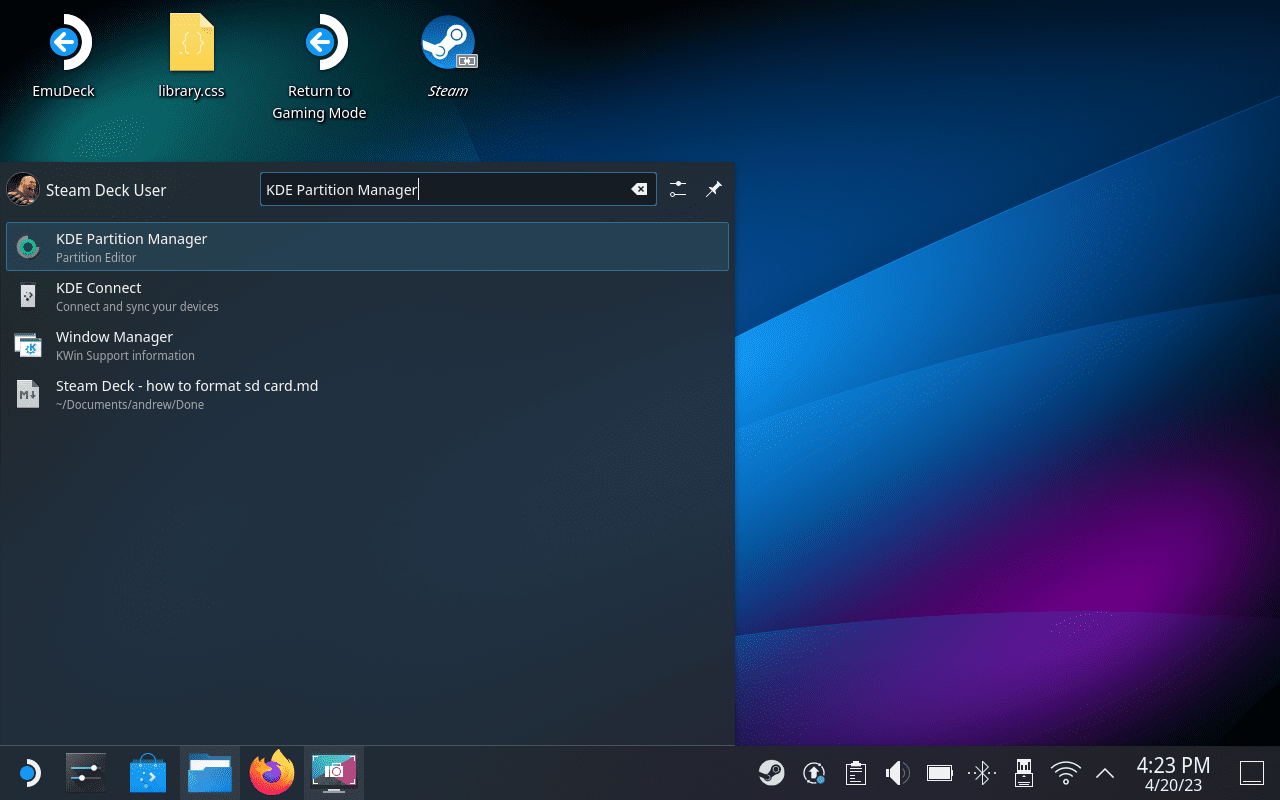Click the ~/Documents/andrew/Done path text
The width and height of the screenshot is (1280, 800).
130,405
